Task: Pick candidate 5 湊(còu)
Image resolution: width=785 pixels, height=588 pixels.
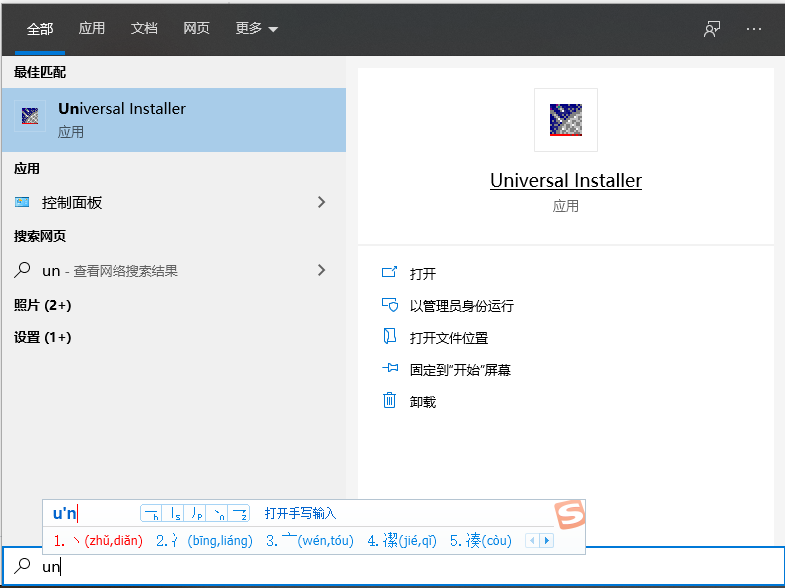Action: [x=481, y=540]
